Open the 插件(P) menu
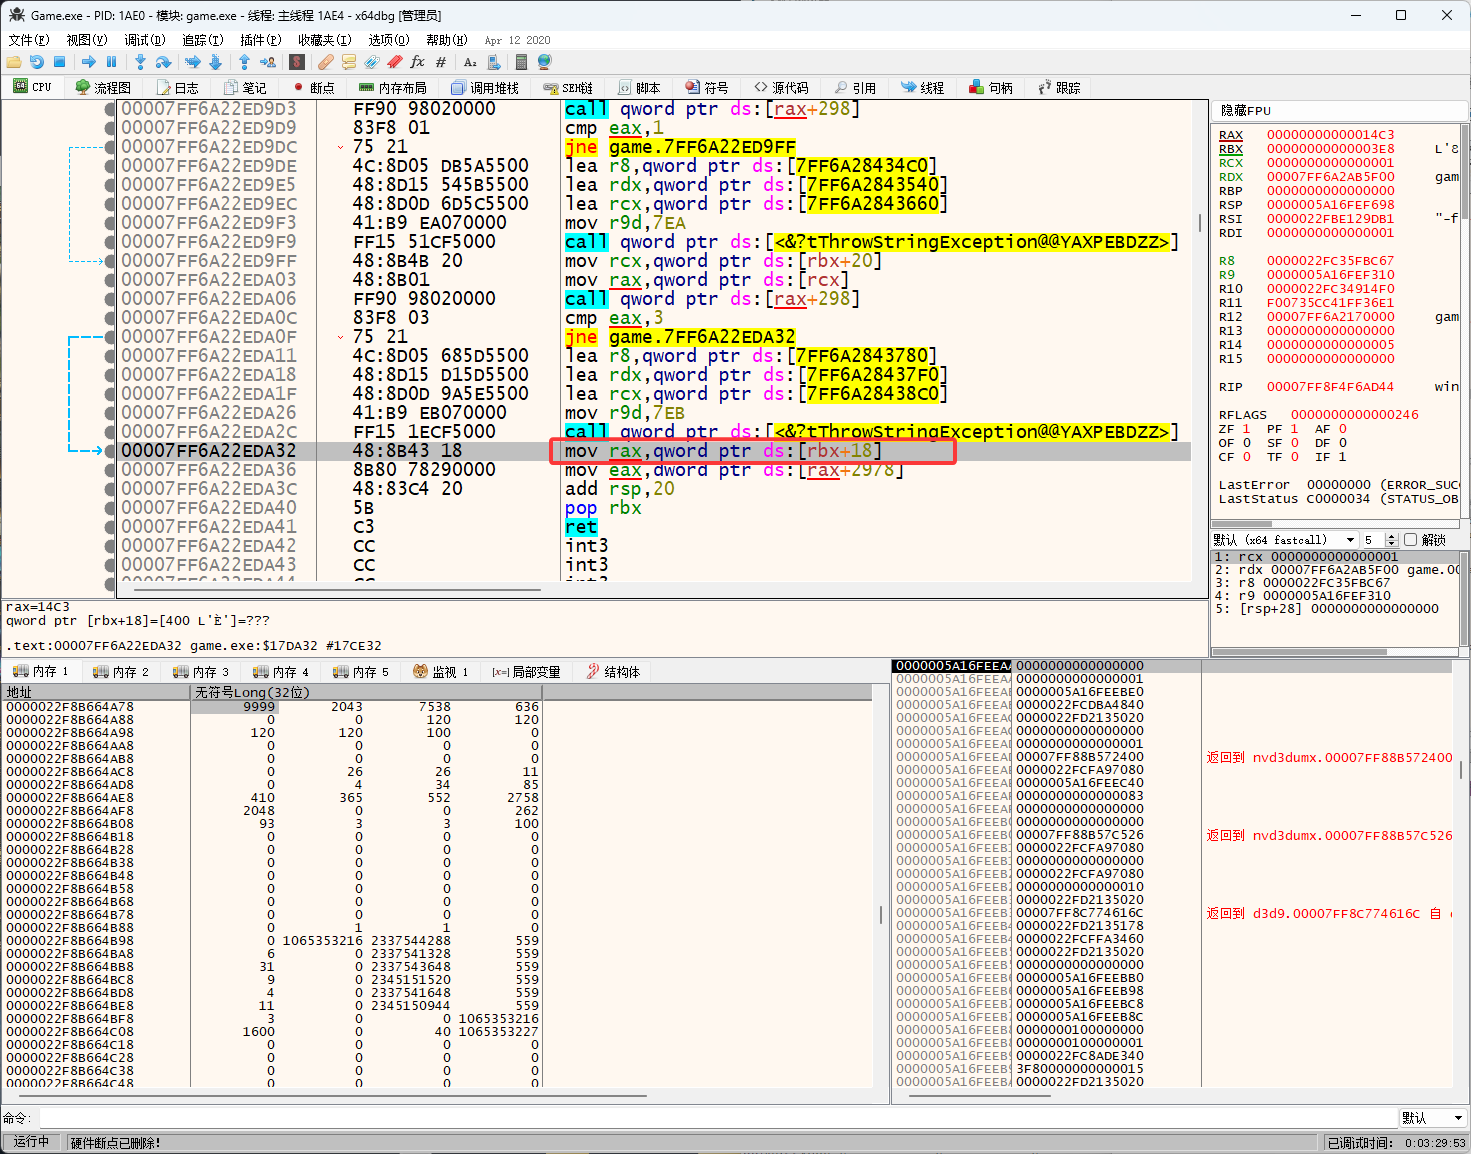The width and height of the screenshot is (1471, 1154). pos(260,40)
